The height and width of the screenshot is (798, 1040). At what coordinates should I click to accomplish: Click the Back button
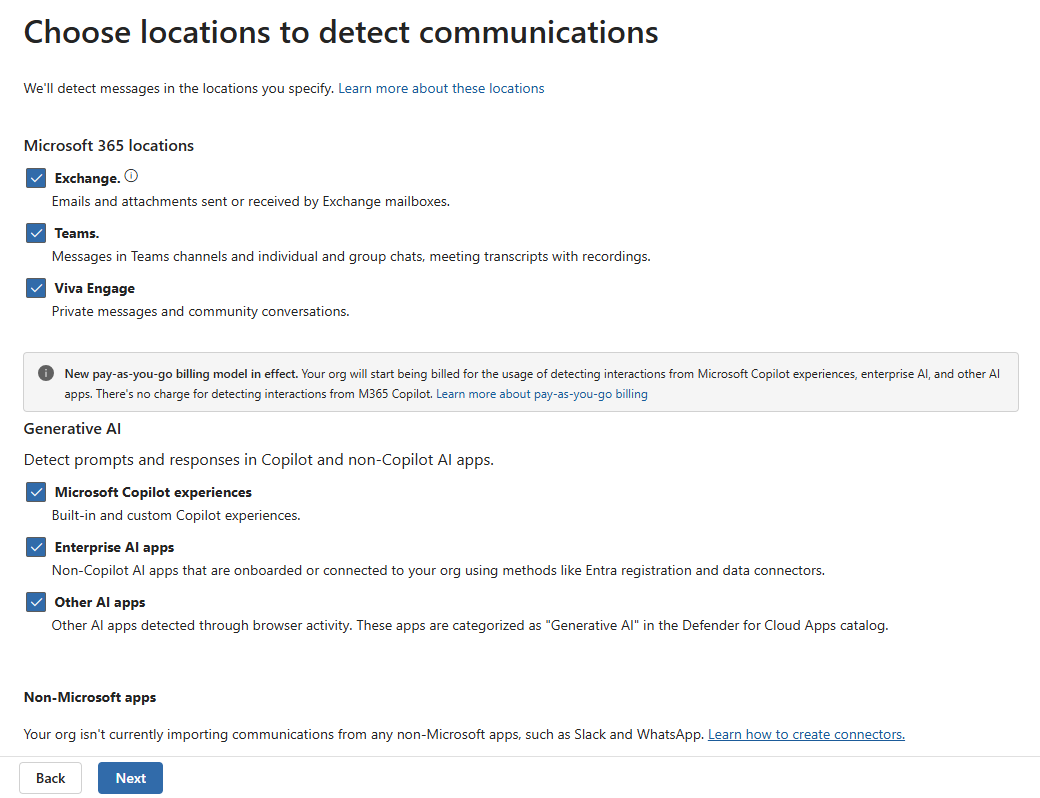coord(50,778)
